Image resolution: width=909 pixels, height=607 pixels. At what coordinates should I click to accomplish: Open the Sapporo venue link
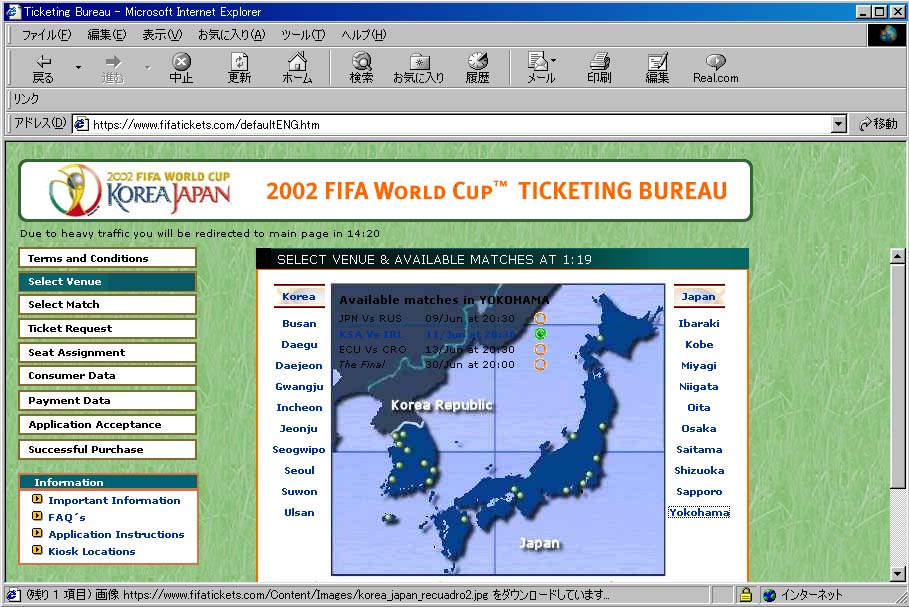pos(699,492)
